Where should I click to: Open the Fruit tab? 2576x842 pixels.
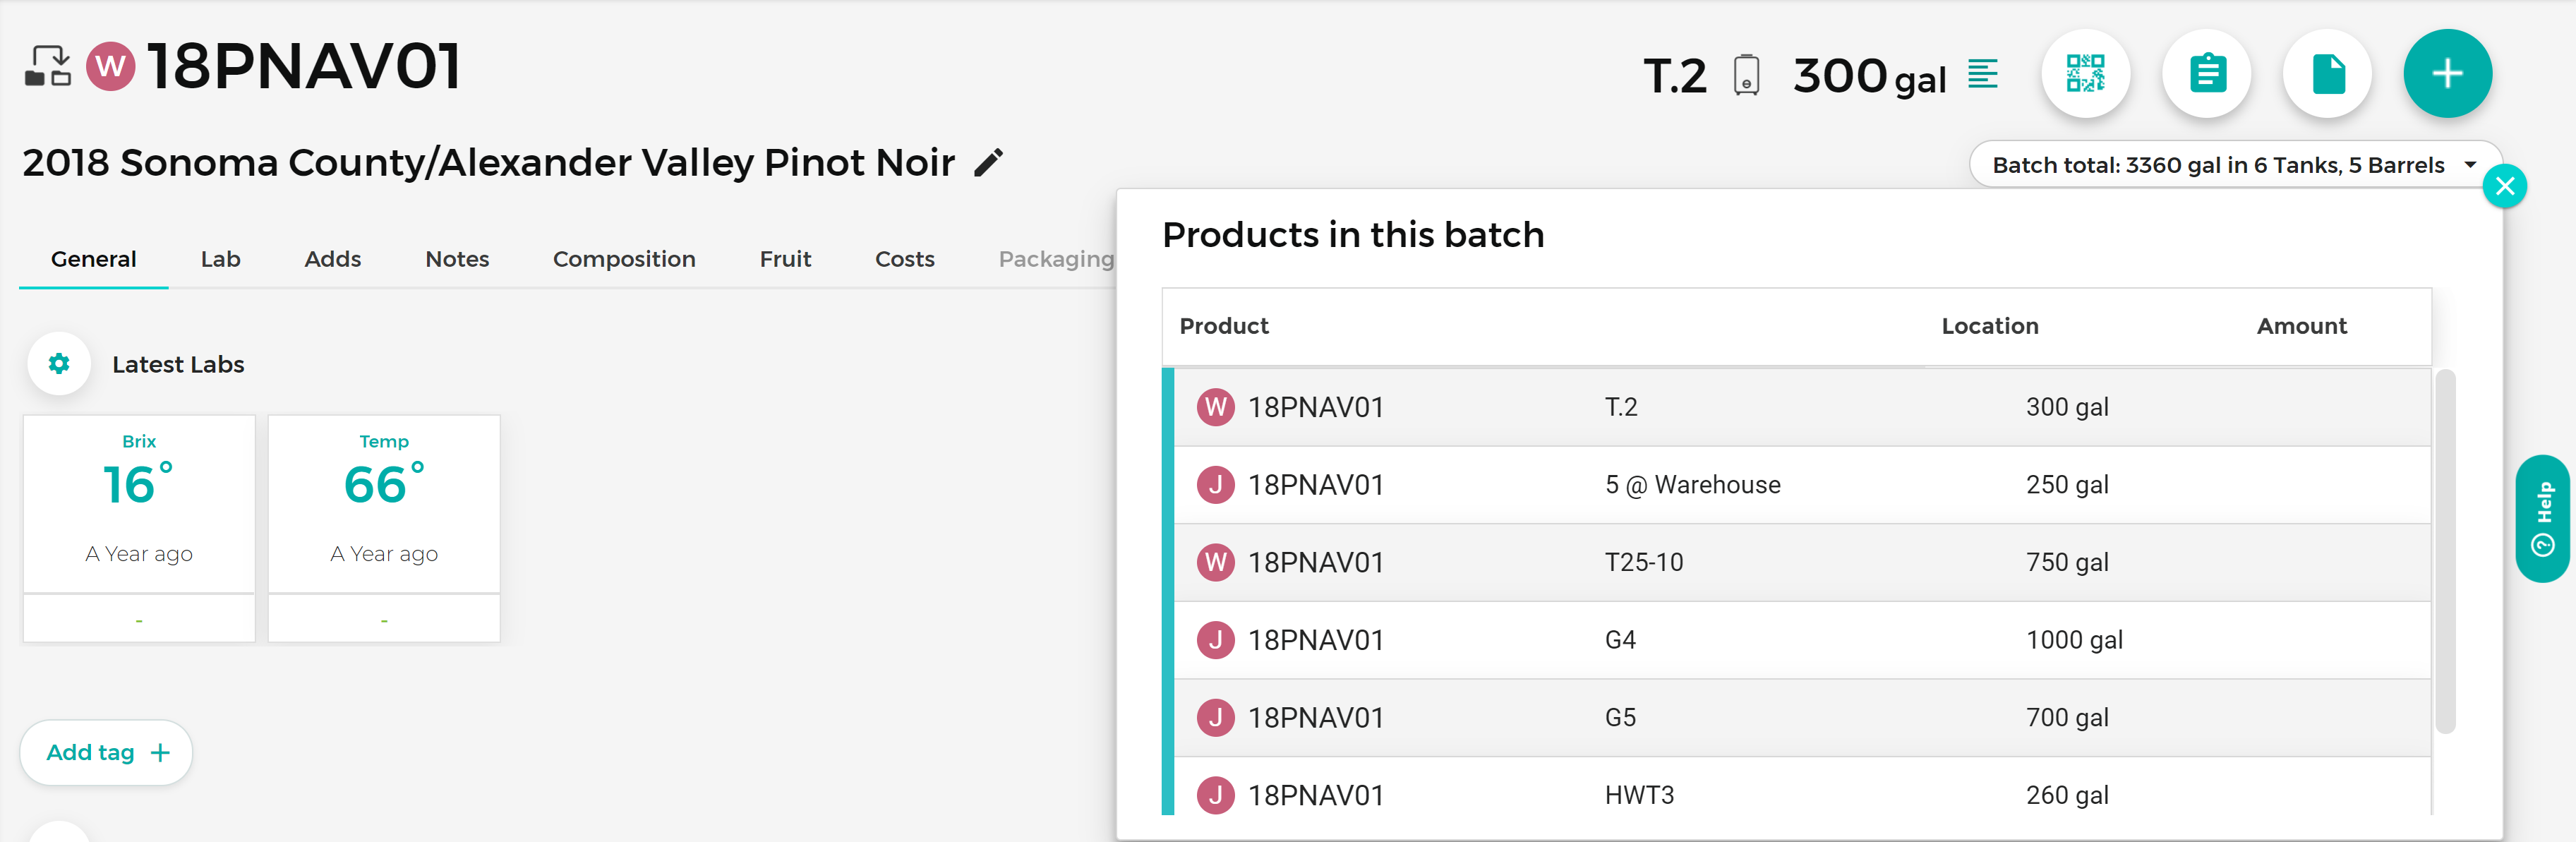pyautogui.click(x=785, y=259)
